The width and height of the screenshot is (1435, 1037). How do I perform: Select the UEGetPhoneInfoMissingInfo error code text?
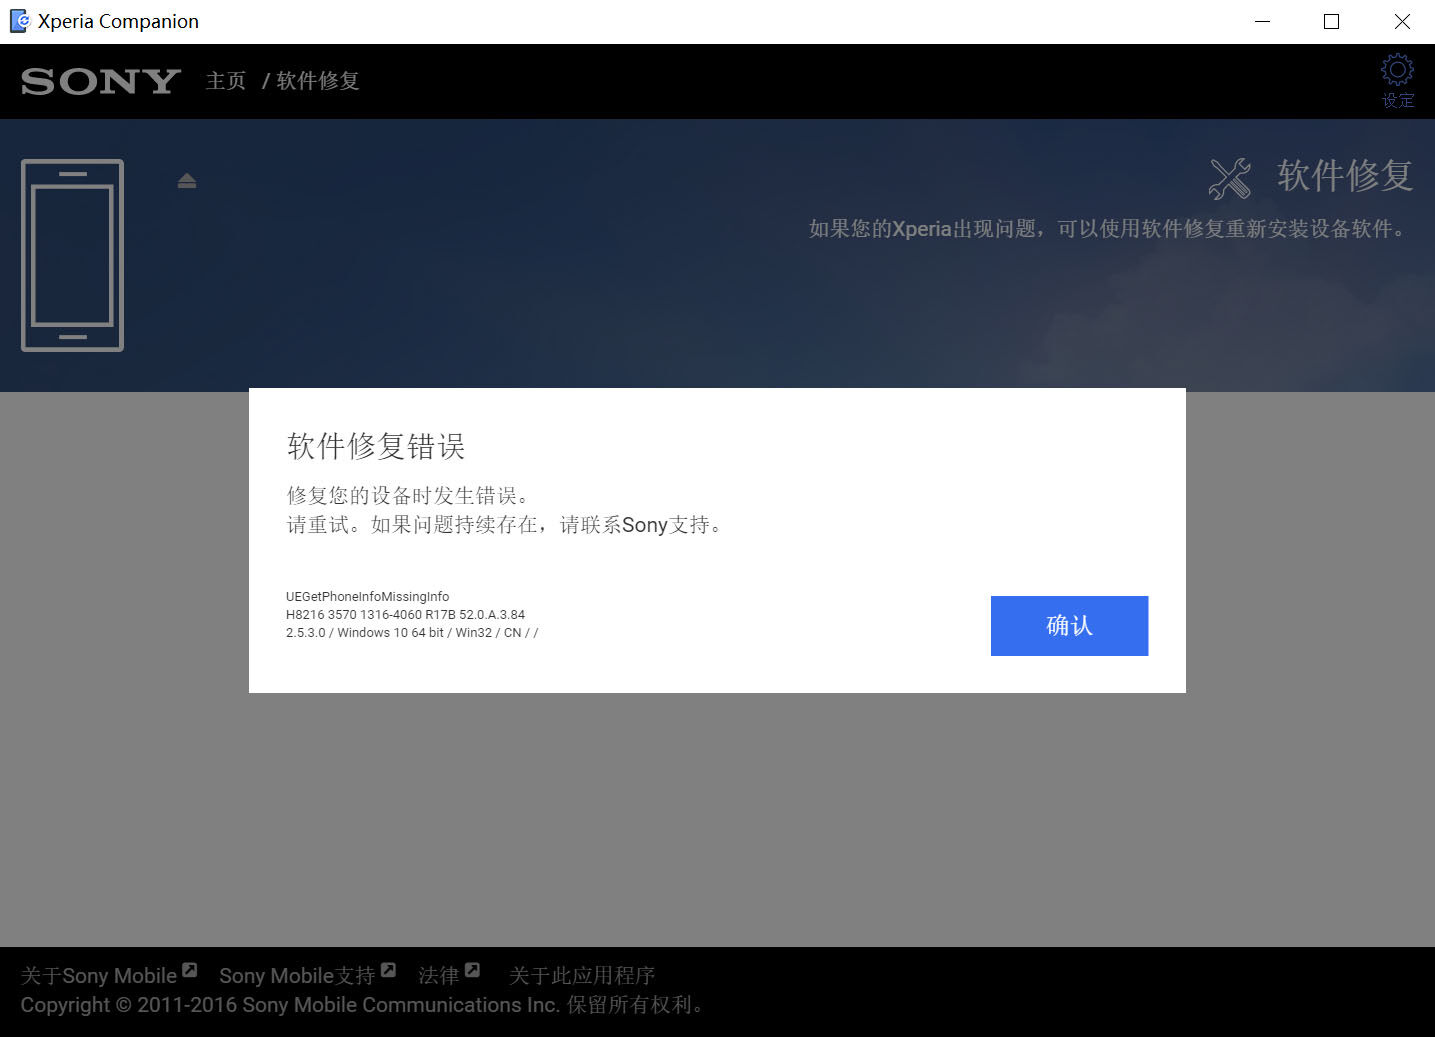point(368,597)
